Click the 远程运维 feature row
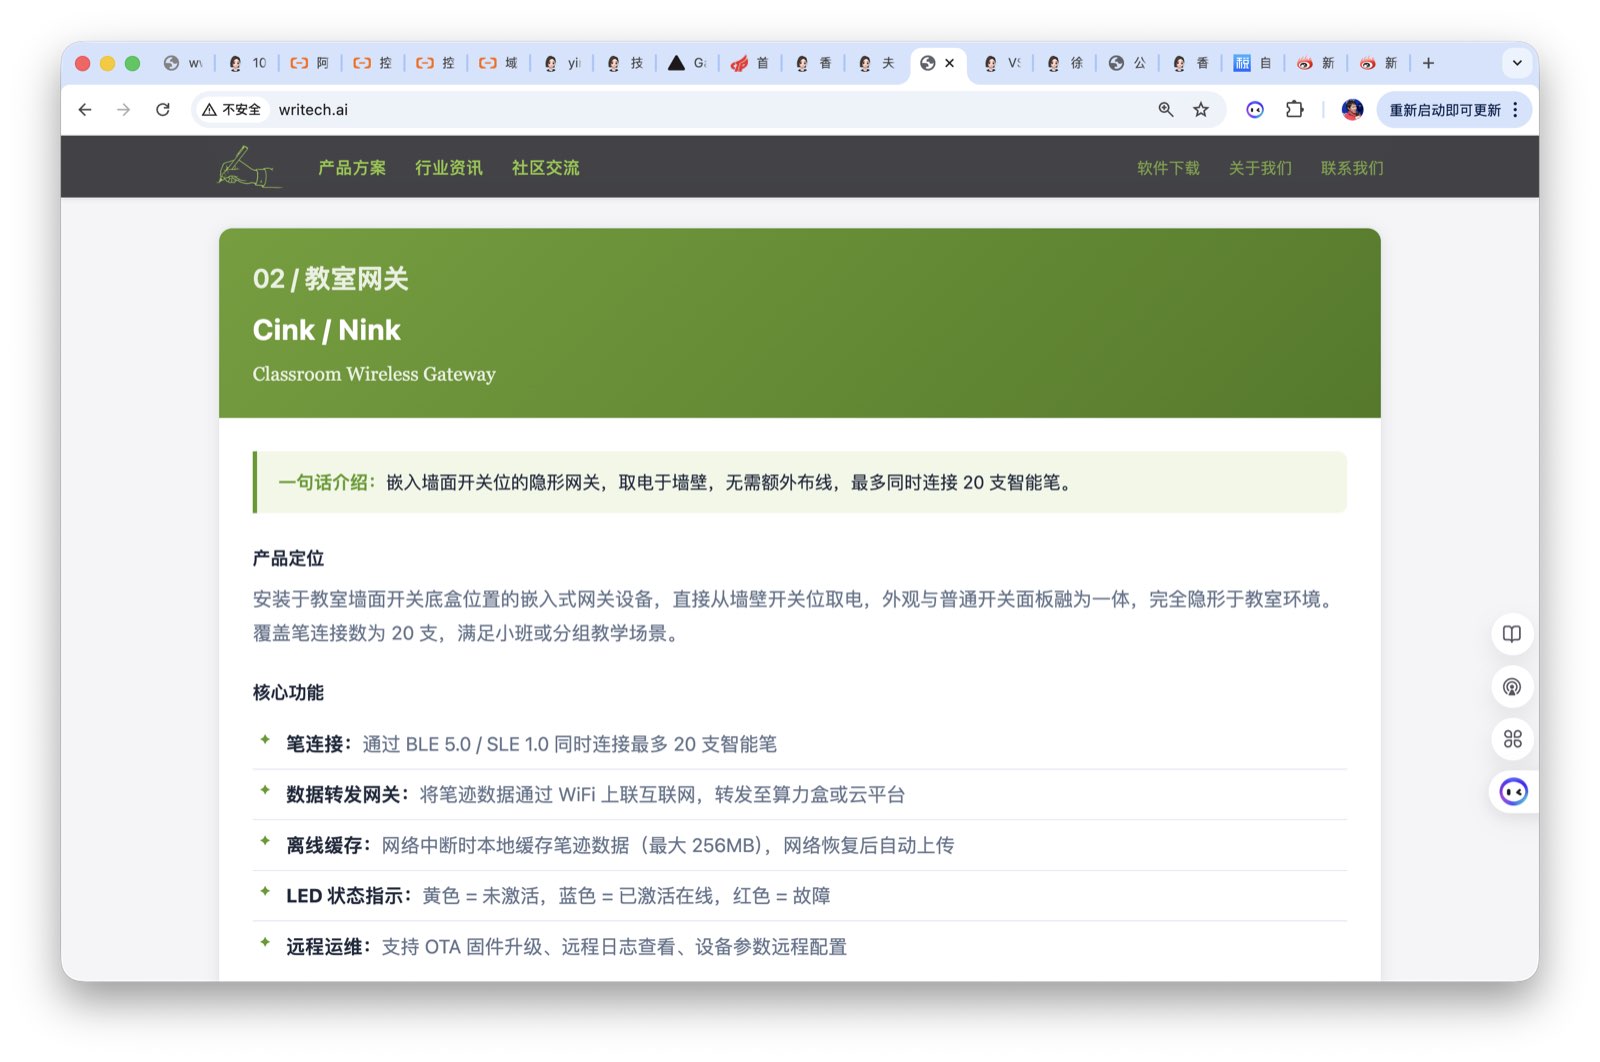 point(800,947)
